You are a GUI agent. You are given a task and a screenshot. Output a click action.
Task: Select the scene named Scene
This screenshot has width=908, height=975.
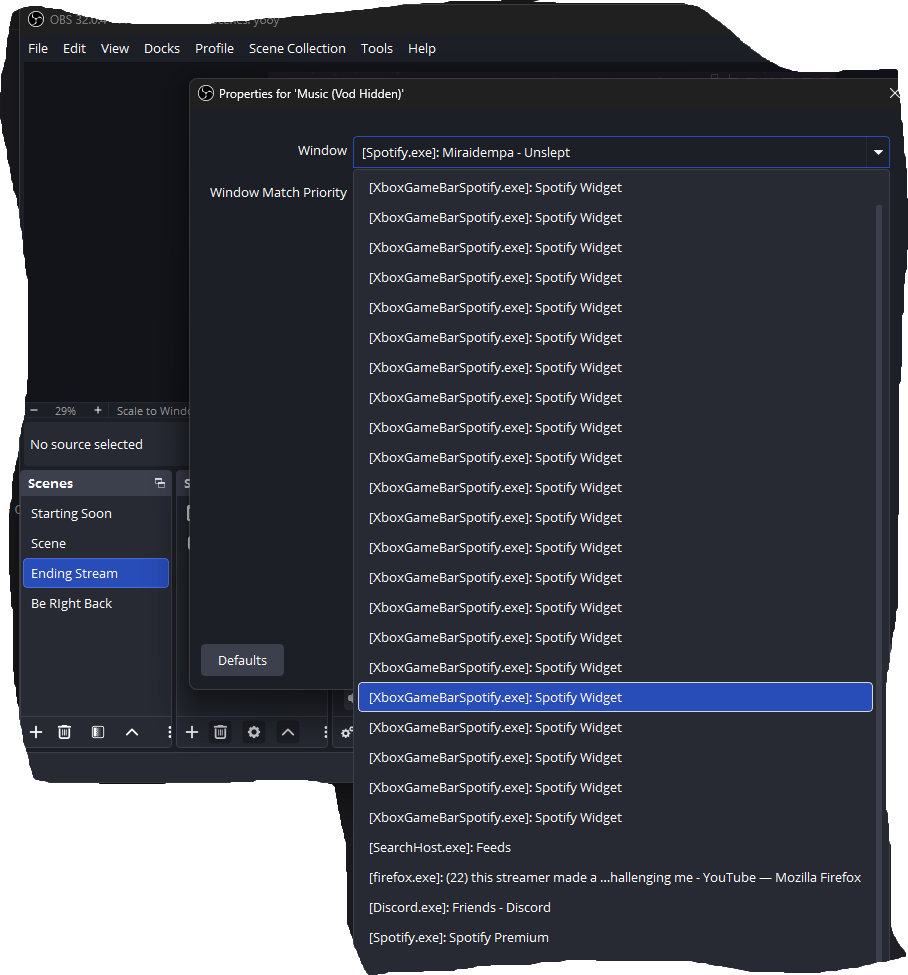[96, 543]
